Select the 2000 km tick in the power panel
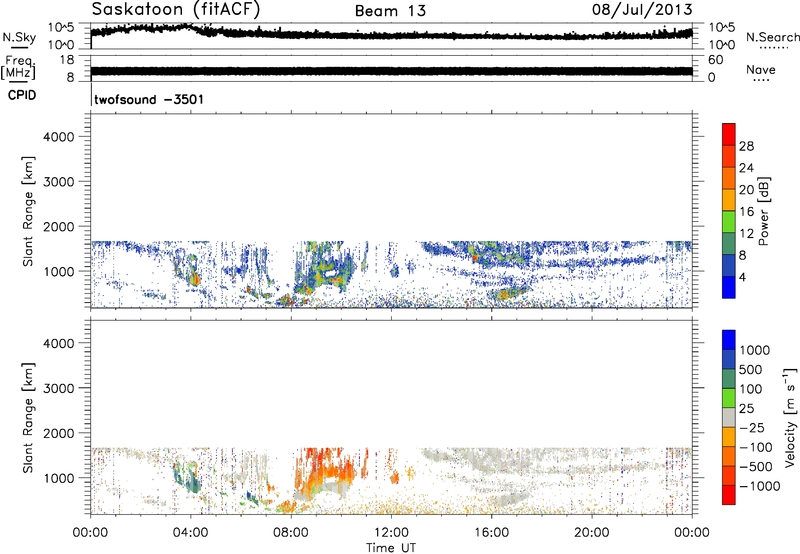800x554 pixels. [x=59, y=226]
